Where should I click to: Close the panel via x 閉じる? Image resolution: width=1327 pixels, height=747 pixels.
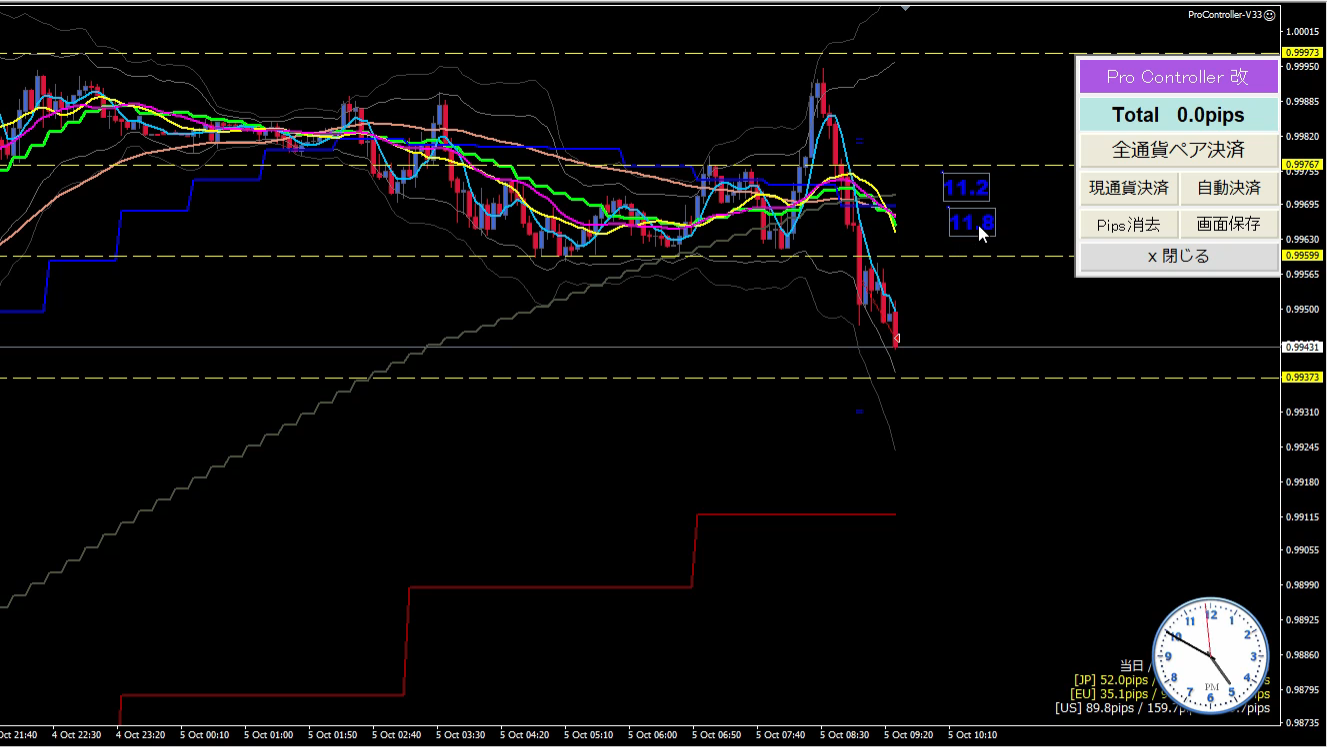click(x=1178, y=256)
